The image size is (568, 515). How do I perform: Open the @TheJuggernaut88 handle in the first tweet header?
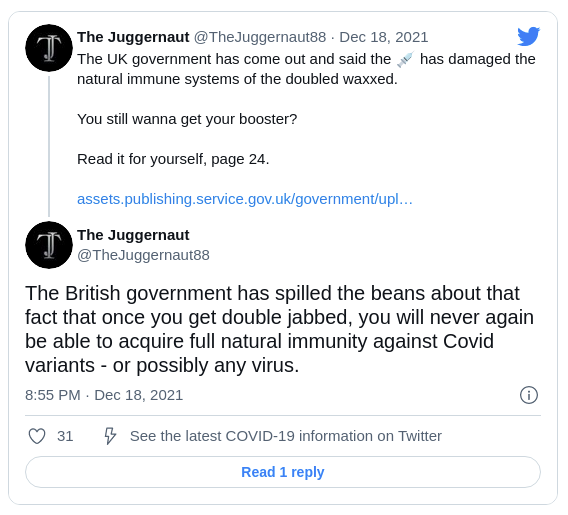[x=260, y=37]
